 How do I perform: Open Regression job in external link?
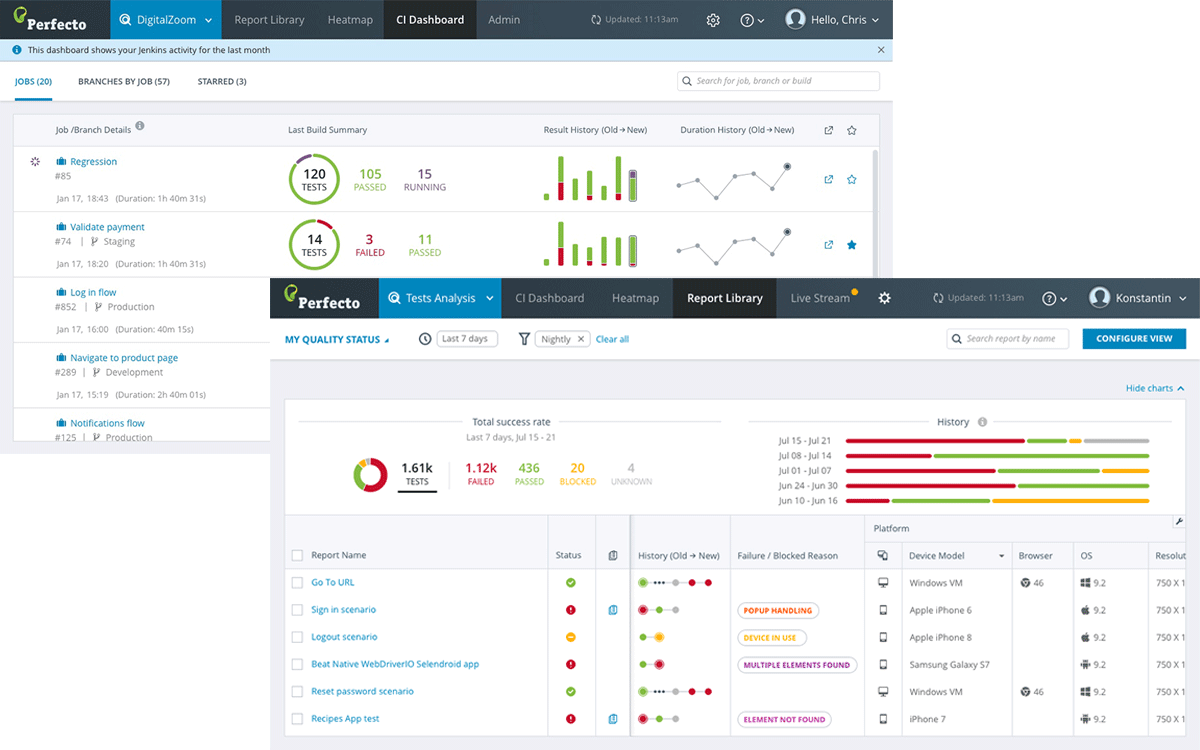click(x=828, y=180)
